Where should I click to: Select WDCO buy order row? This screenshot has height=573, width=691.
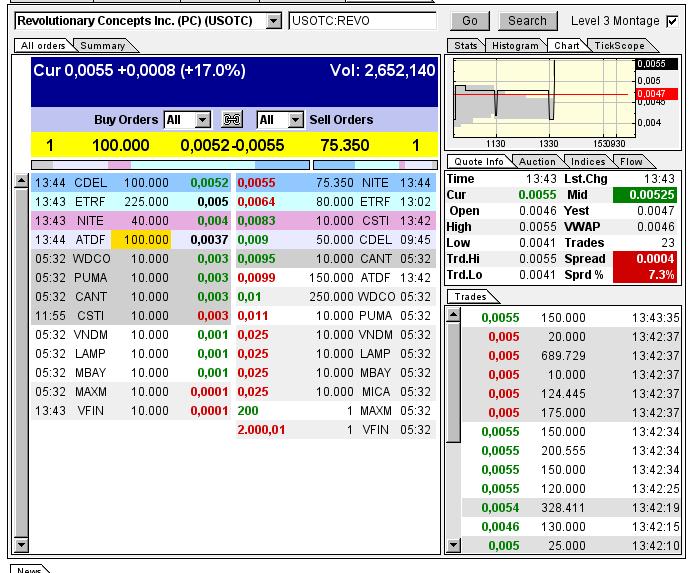click(131, 258)
